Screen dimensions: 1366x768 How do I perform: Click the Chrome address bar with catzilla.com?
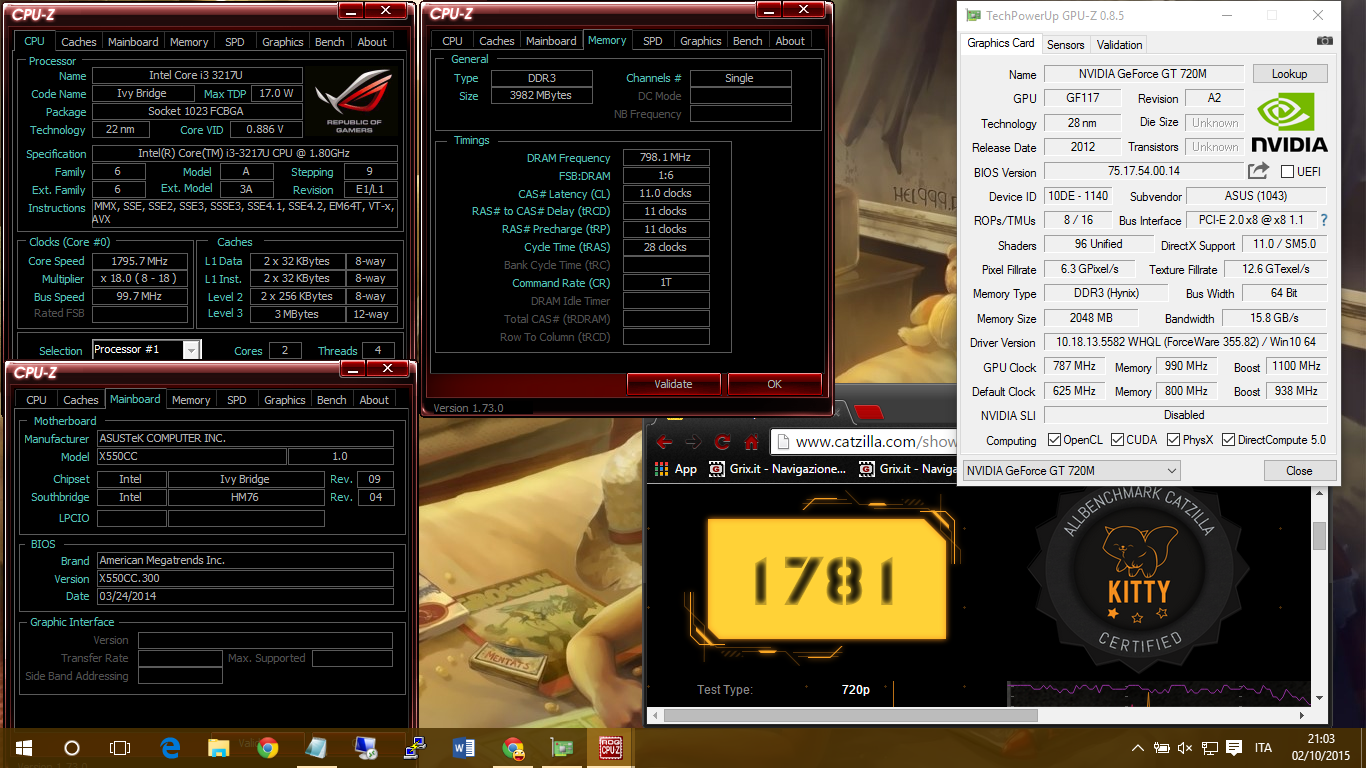865,442
